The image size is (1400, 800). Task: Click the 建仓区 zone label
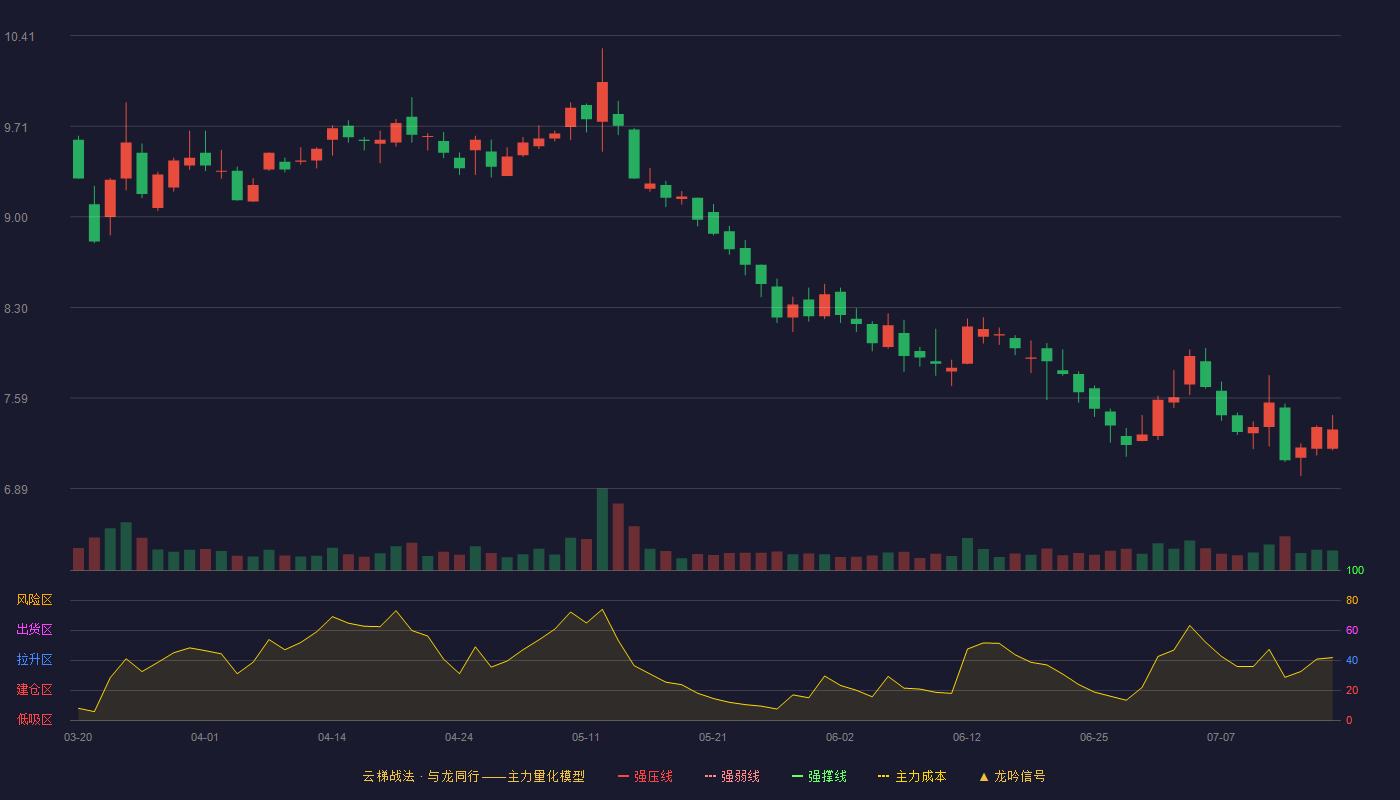pos(34,690)
